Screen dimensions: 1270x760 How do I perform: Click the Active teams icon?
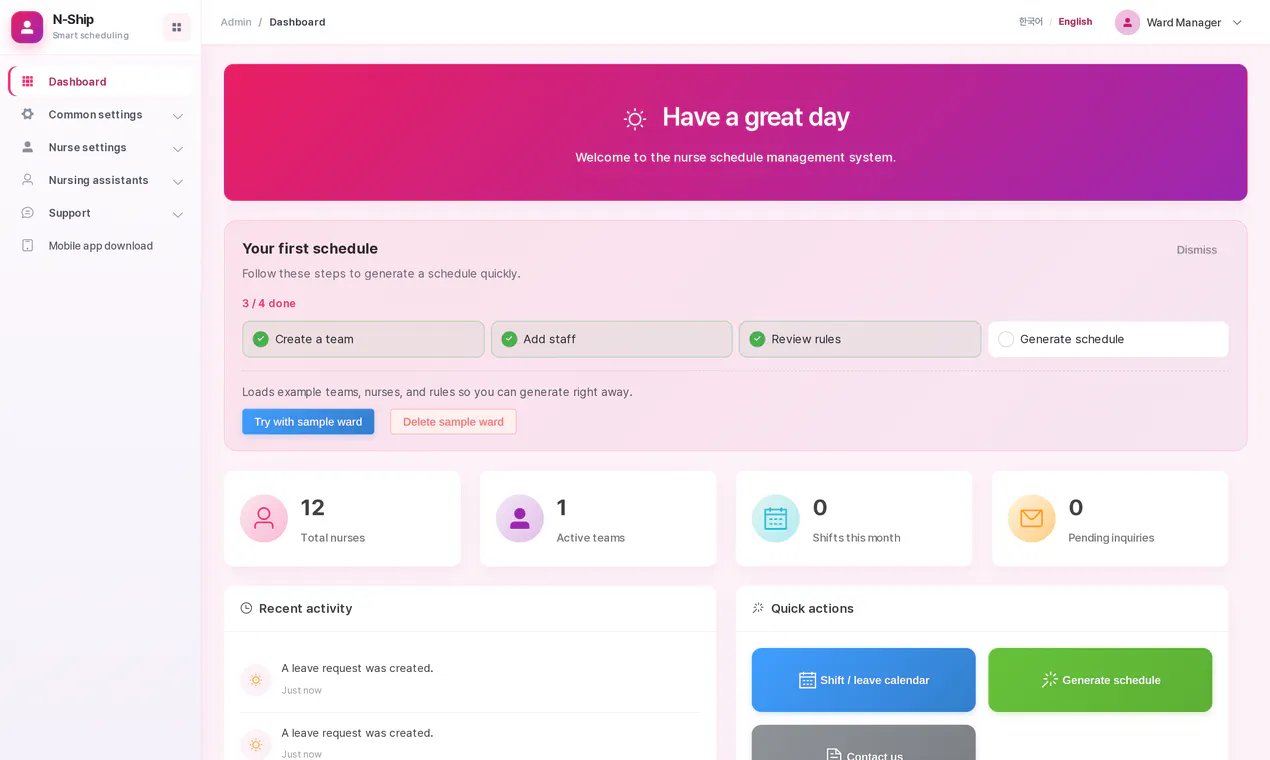coord(520,518)
